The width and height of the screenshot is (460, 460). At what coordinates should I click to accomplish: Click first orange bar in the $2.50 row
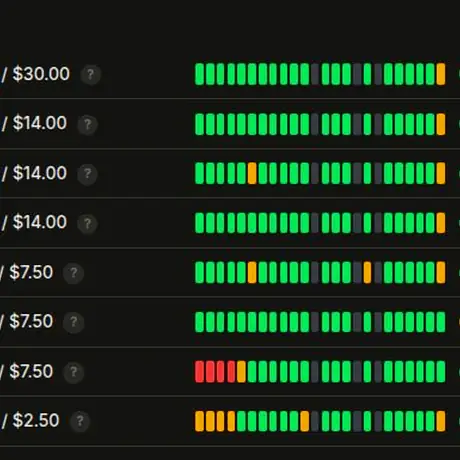(x=199, y=421)
